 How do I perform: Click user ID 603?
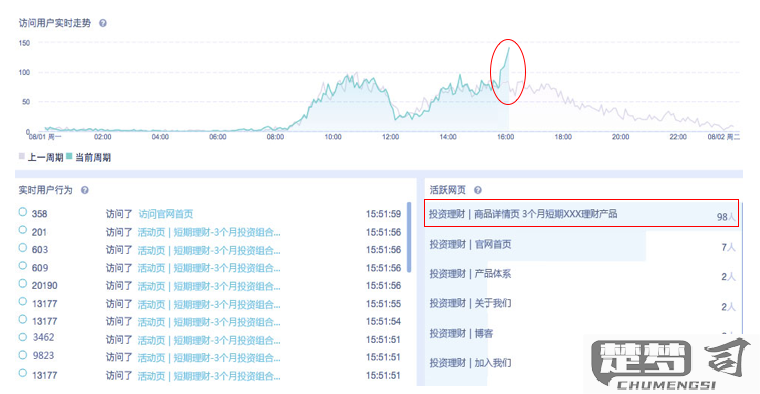(40, 250)
